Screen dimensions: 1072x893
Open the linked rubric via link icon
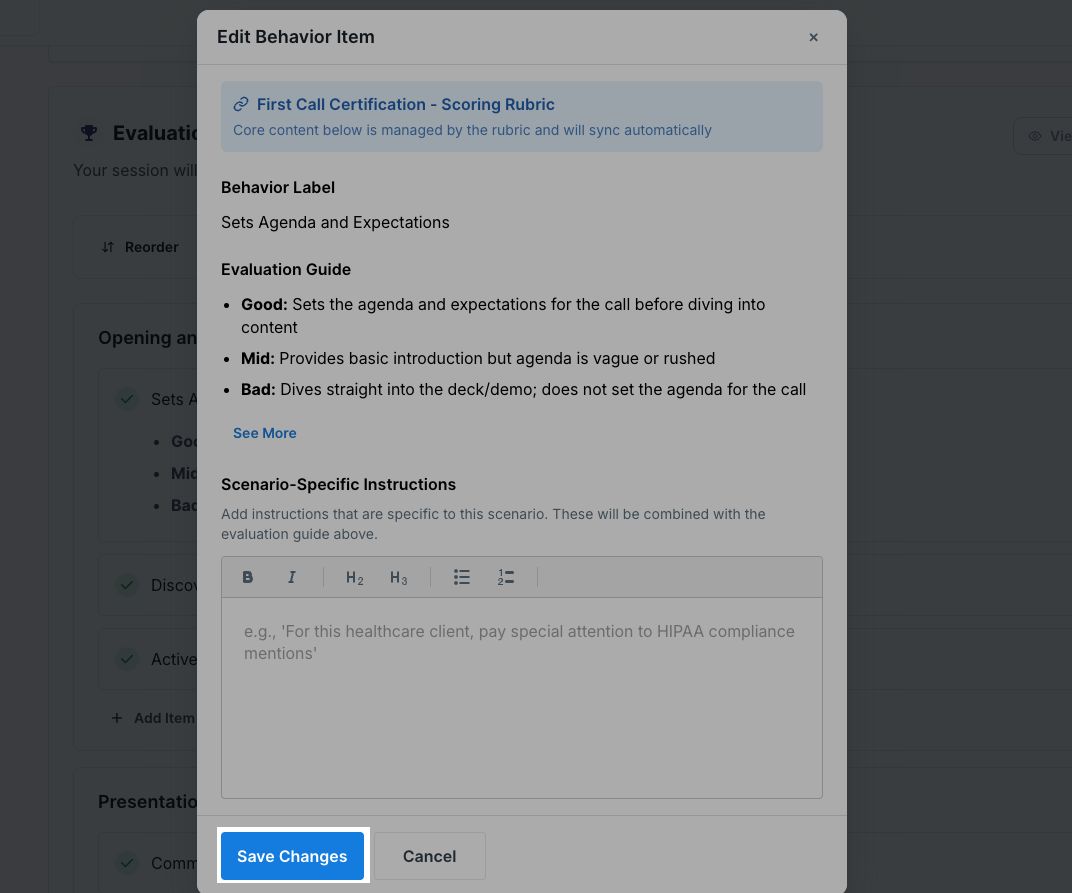[x=241, y=104]
